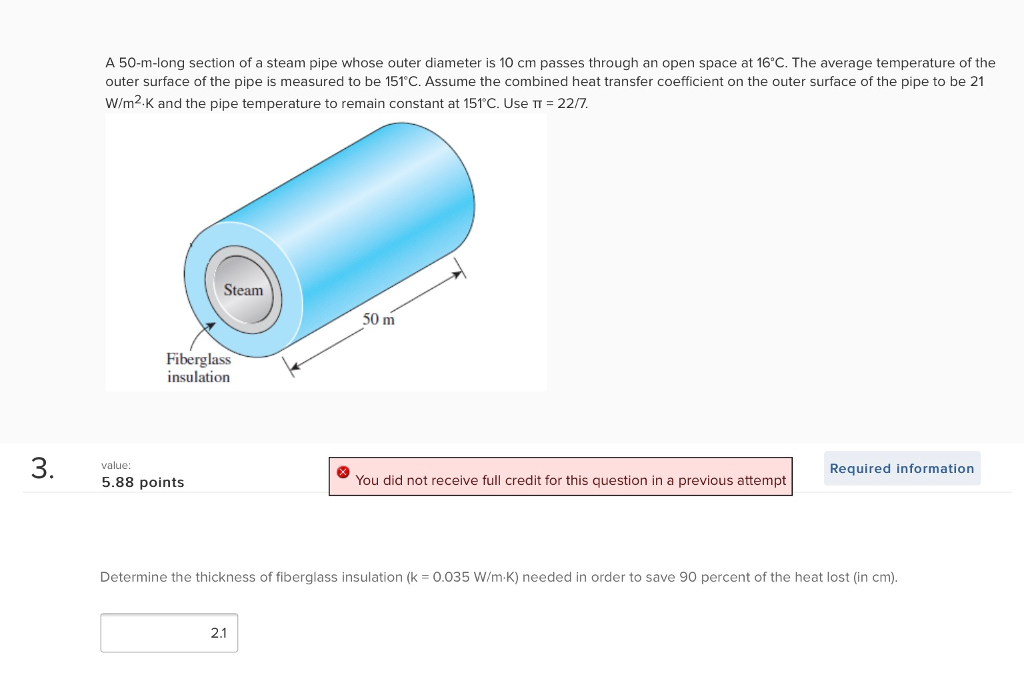1024x685 pixels.
Task: Click the steam pipe figure thumbnail
Action: click(x=325, y=250)
